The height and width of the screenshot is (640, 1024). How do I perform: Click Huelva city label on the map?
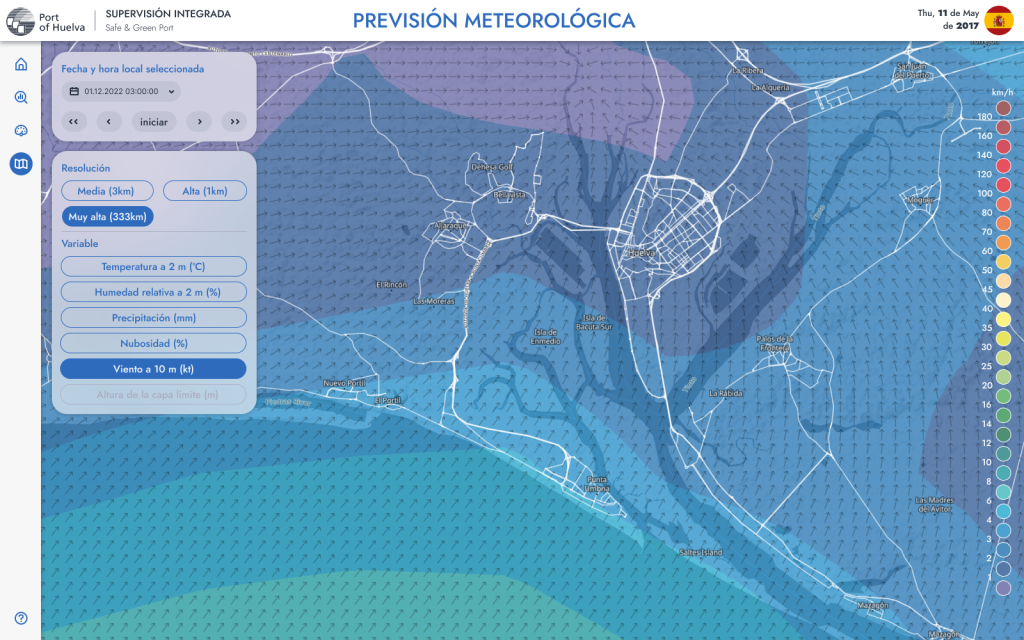(x=639, y=253)
